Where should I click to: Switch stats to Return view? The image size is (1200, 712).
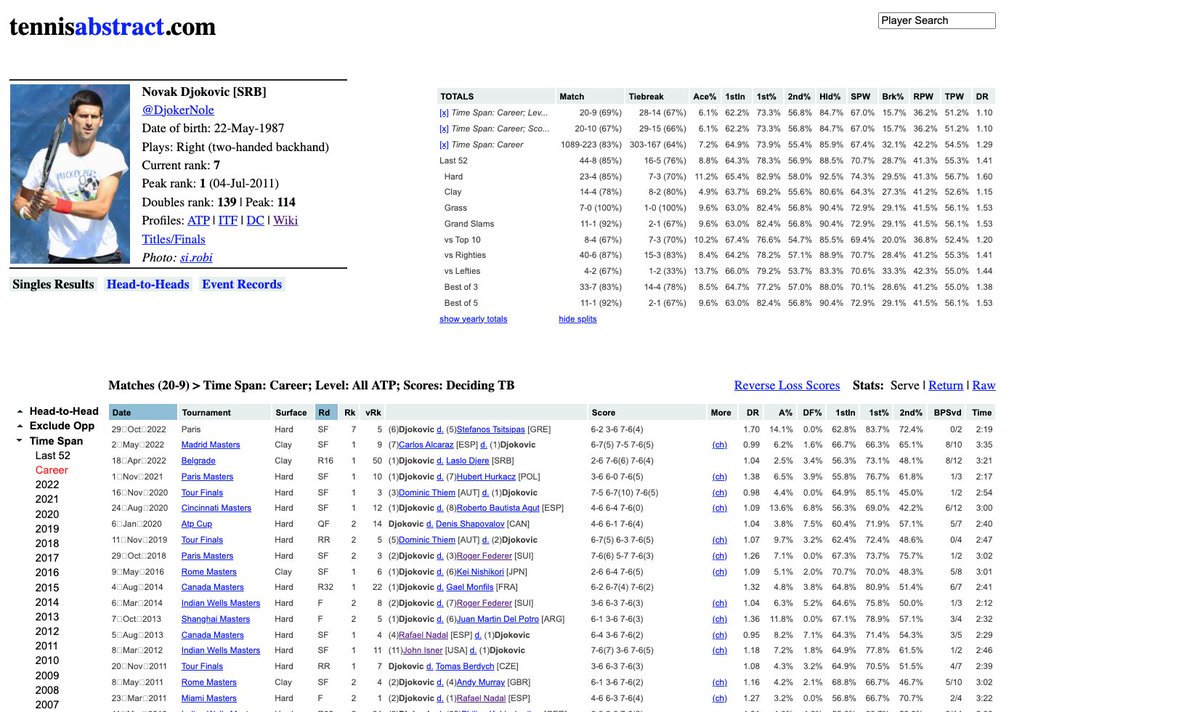tap(946, 385)
